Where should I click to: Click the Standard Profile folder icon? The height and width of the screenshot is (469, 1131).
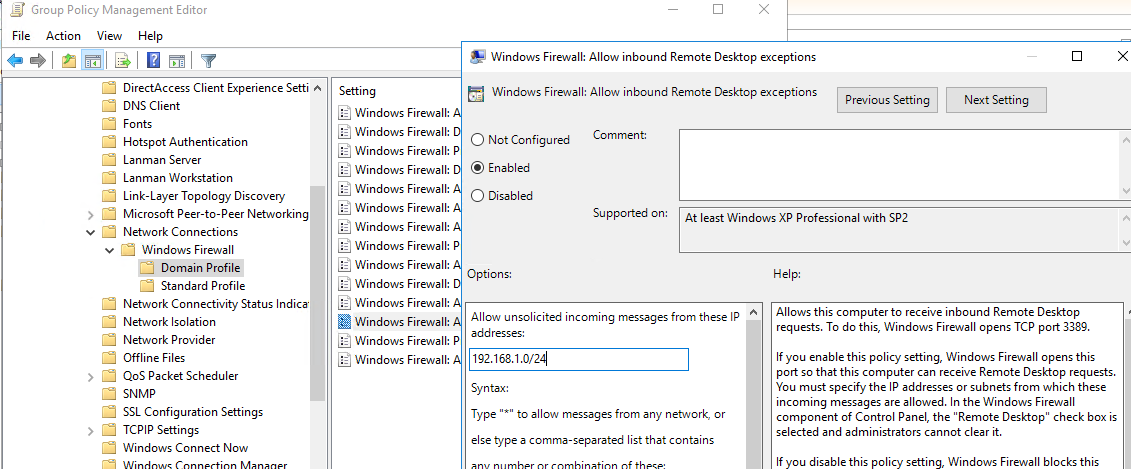click(147, 286)
